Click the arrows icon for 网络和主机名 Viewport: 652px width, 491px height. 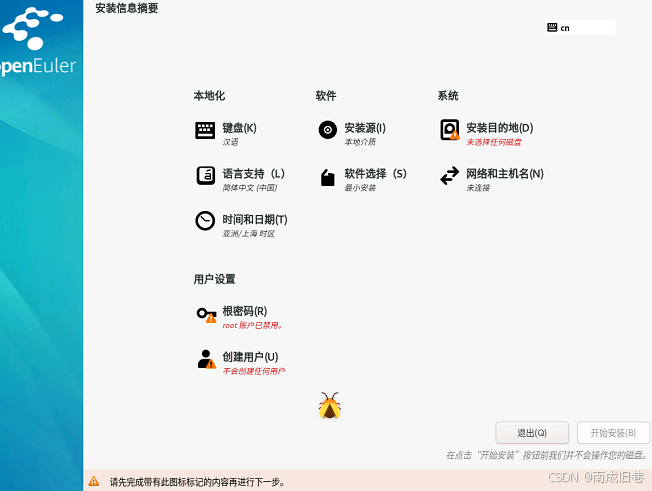coord(449,176)
